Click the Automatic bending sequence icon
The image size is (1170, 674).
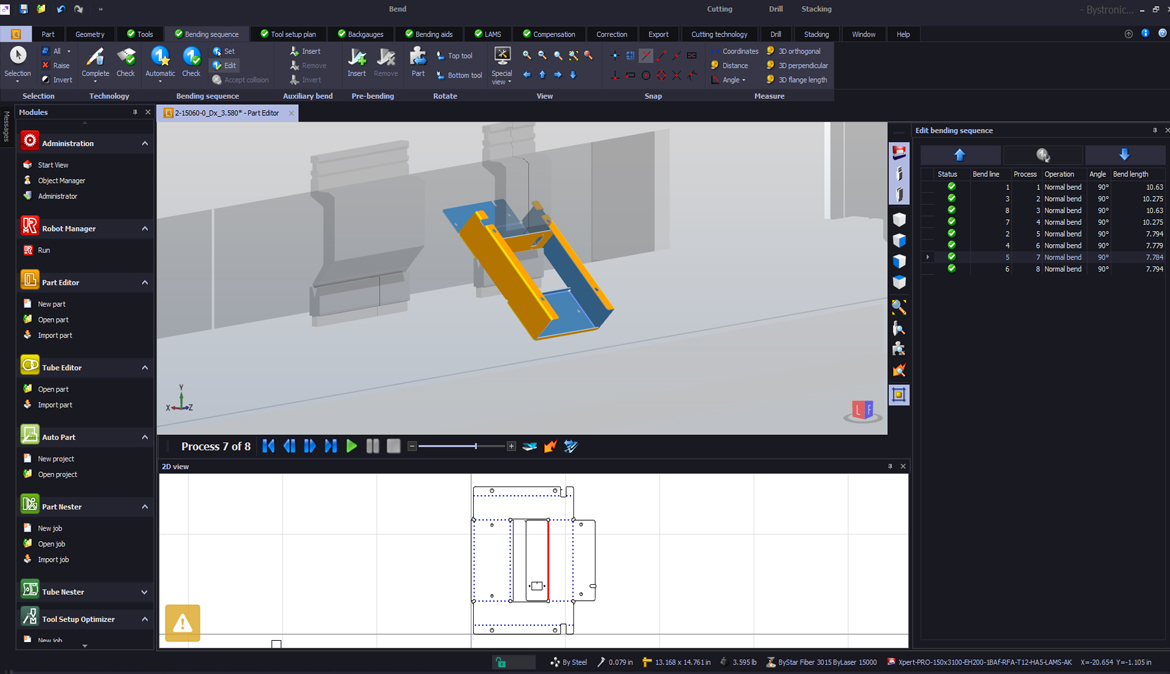coord(160,61)
